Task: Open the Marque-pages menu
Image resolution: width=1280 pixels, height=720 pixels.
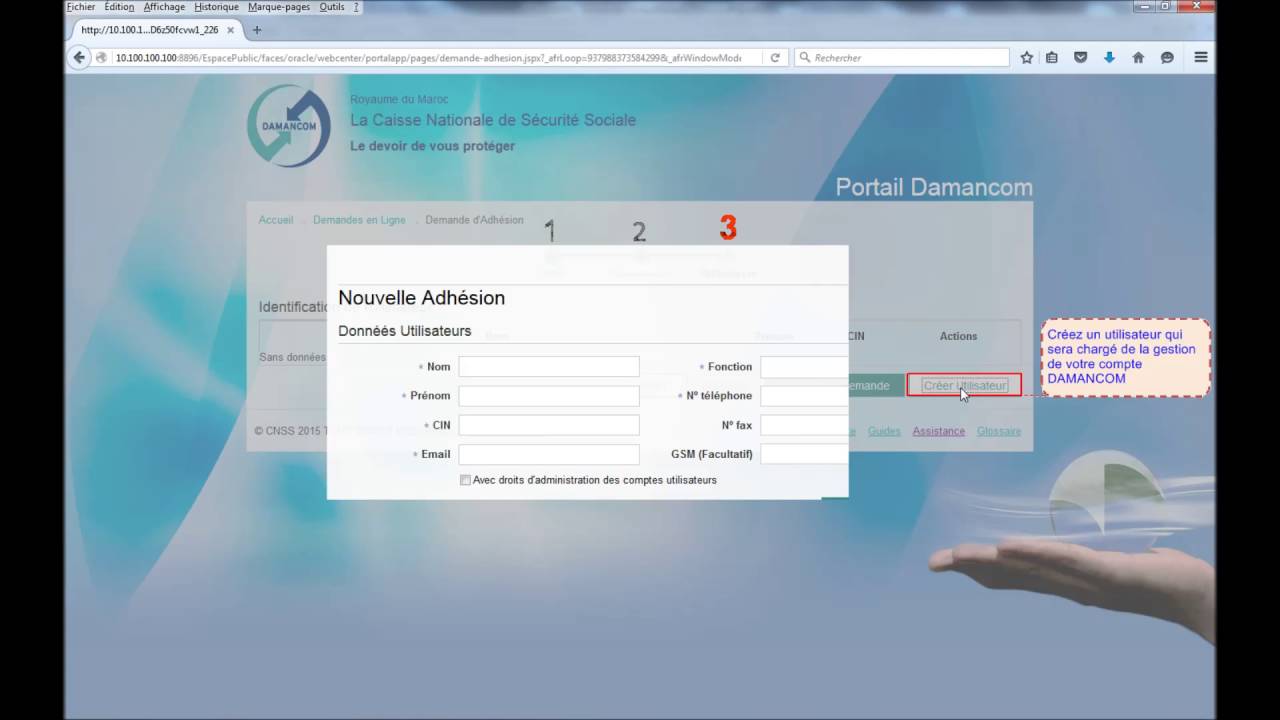Action: (x=280, y=7)
